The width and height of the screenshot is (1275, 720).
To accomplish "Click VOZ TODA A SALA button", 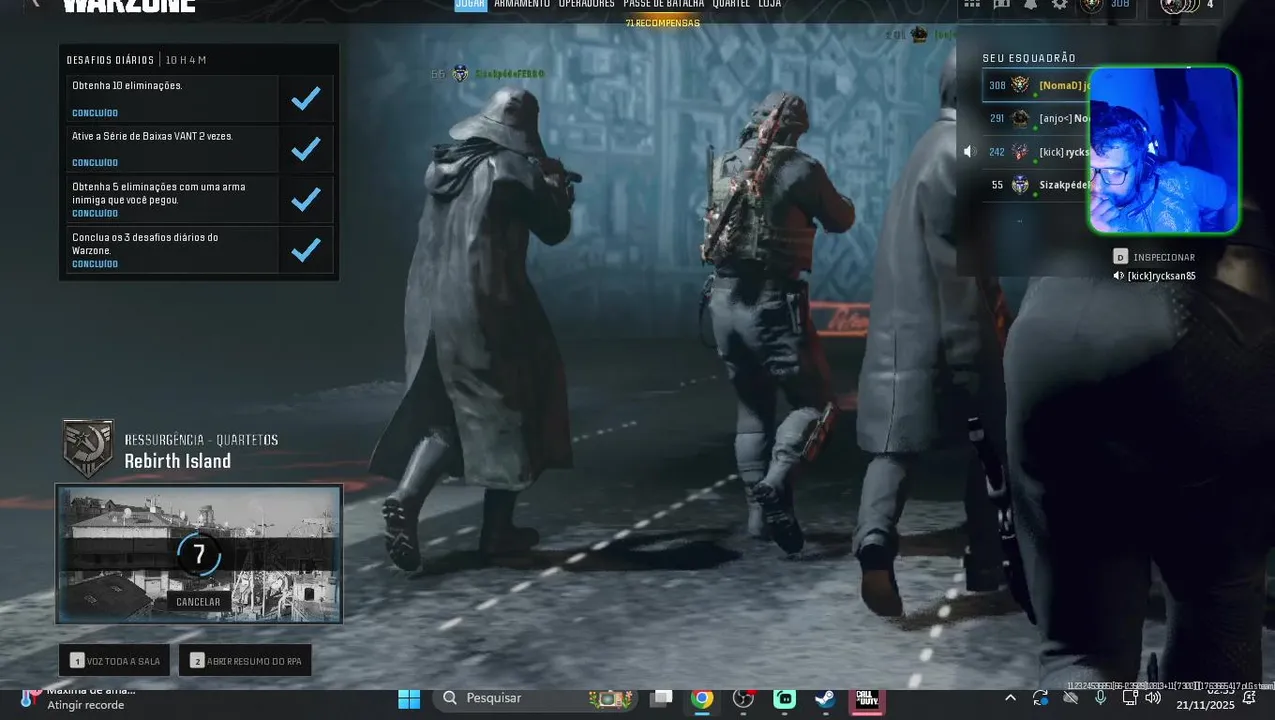I will [115, 661].
